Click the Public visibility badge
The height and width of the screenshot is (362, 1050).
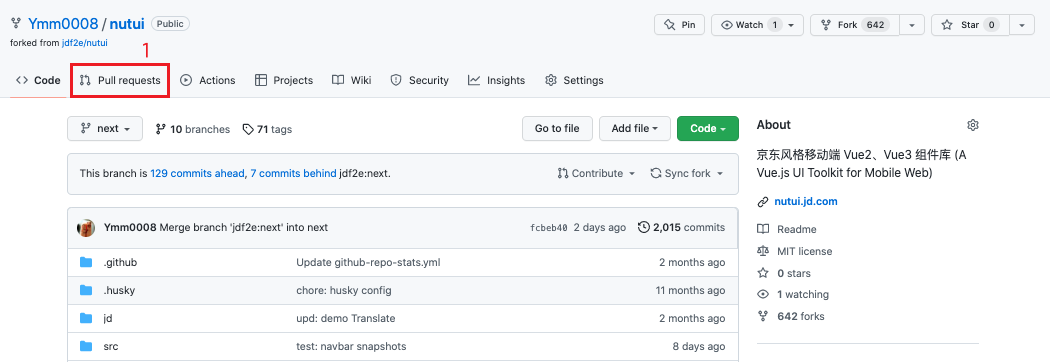click(170, 23)
